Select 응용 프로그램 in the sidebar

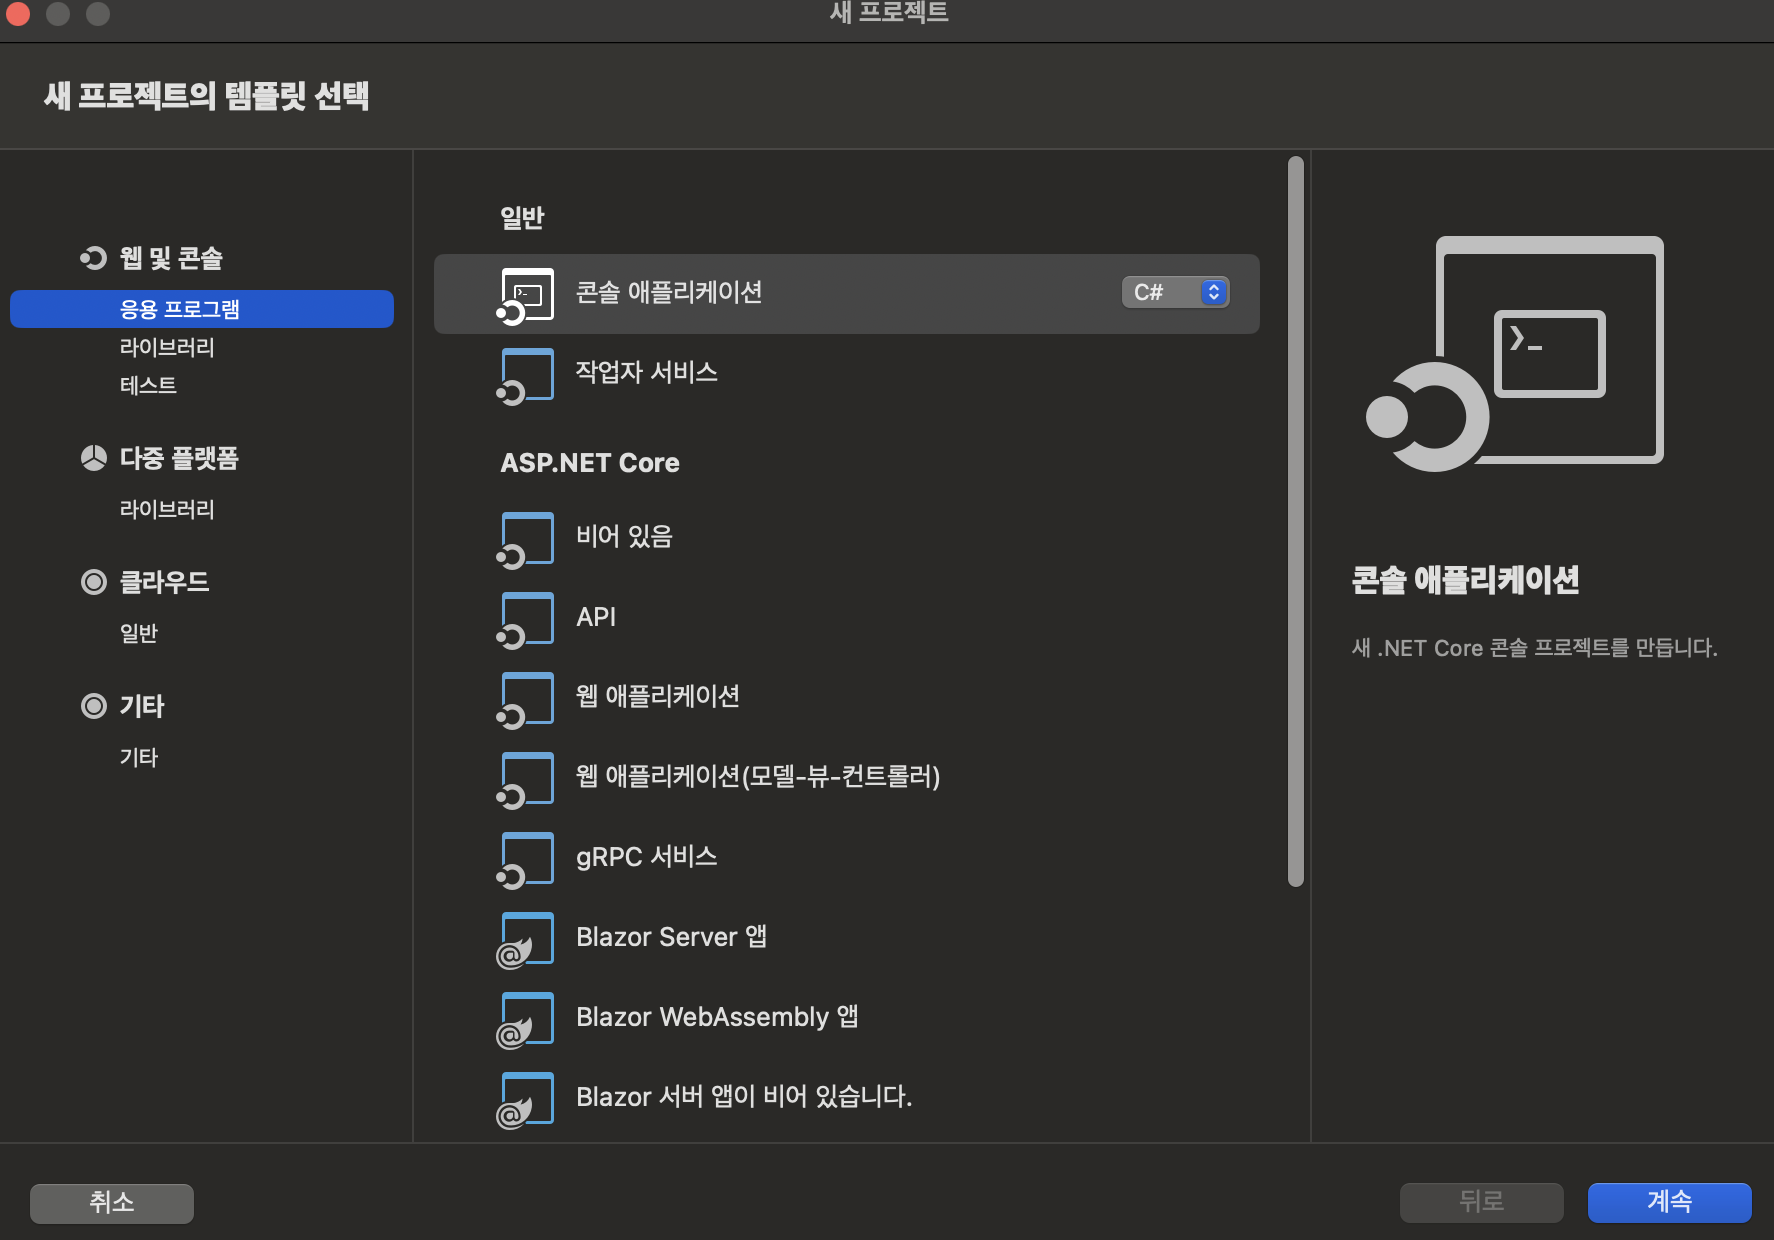[202, 309]
